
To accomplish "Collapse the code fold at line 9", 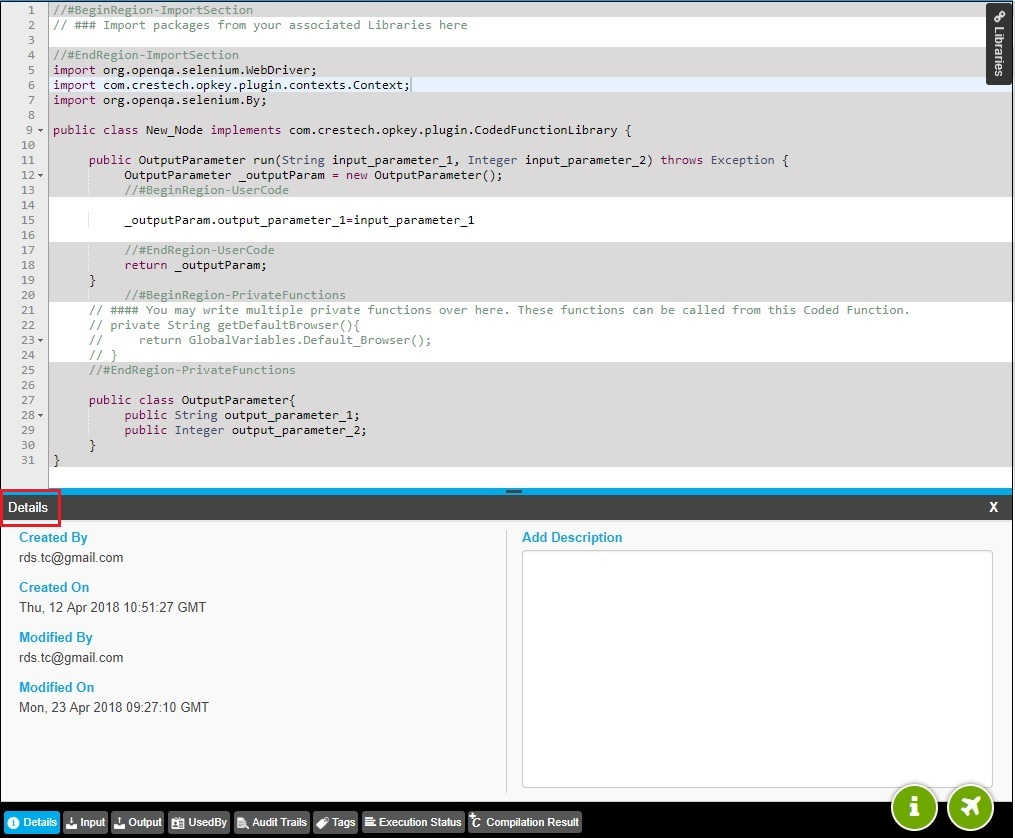I will click(40, 130).
